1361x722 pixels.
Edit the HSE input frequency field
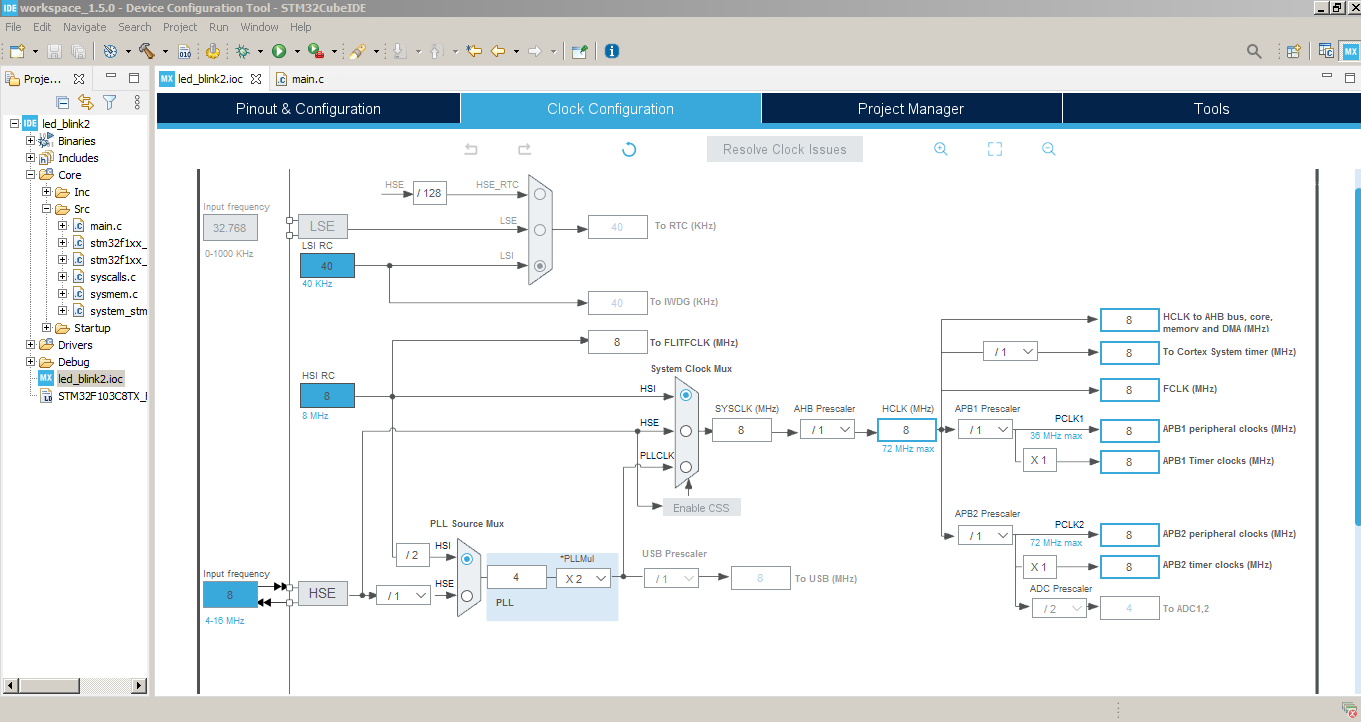(x=230, y=593)
